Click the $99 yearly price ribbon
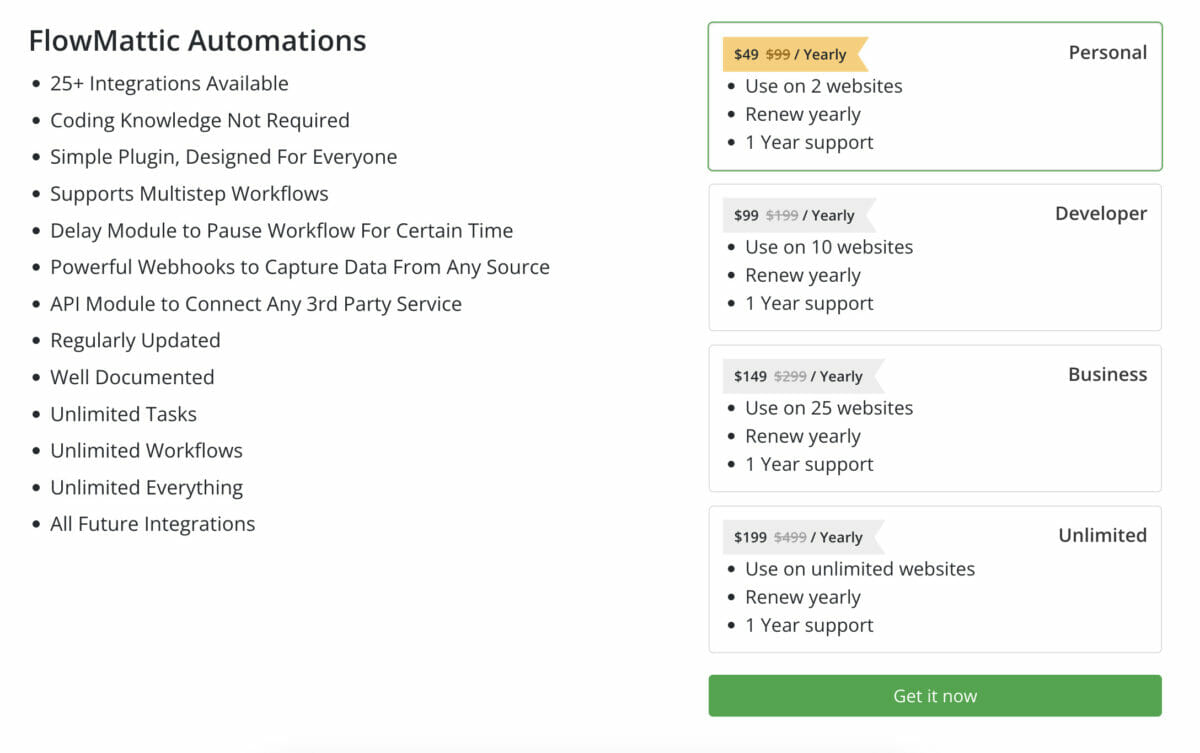This screenshot has width=1200, height=753. pos(793,216)
